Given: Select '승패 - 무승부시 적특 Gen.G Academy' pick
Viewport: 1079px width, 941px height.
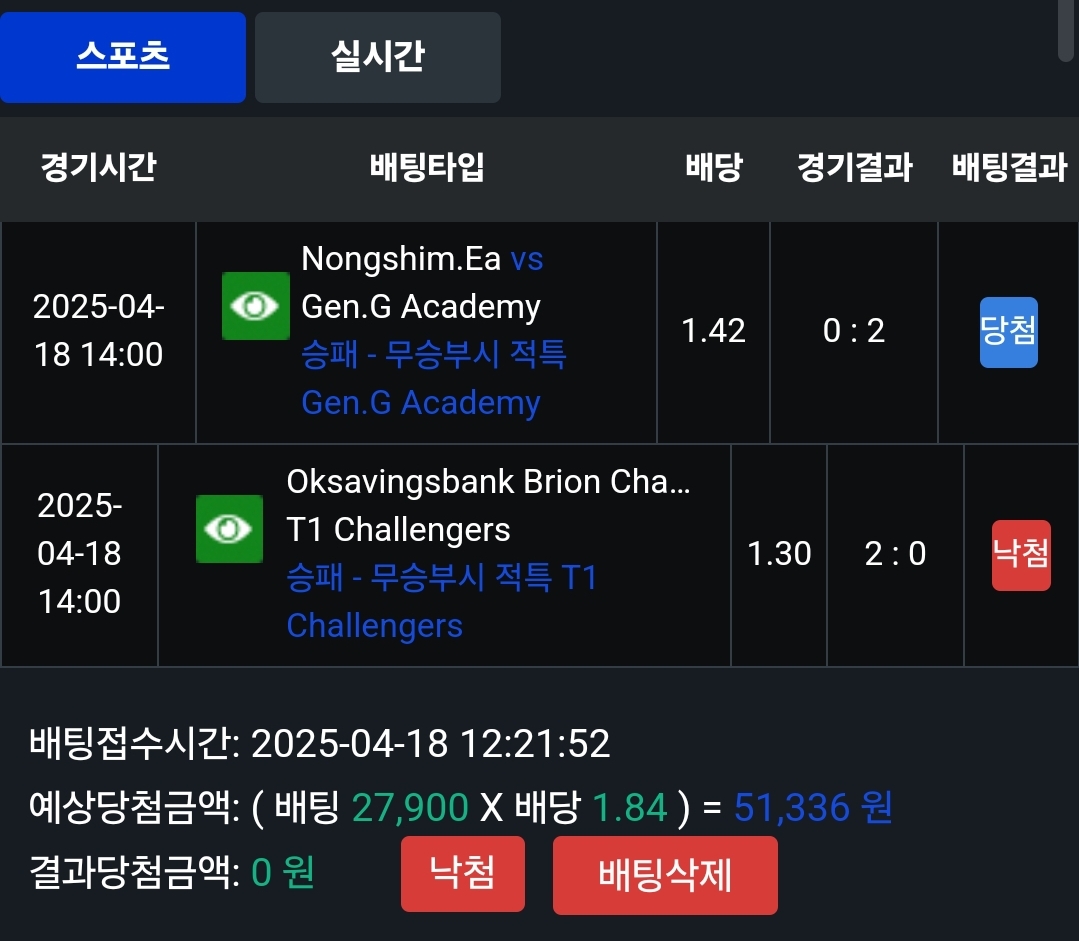Looking at the screenshot, I should point(434,378).
